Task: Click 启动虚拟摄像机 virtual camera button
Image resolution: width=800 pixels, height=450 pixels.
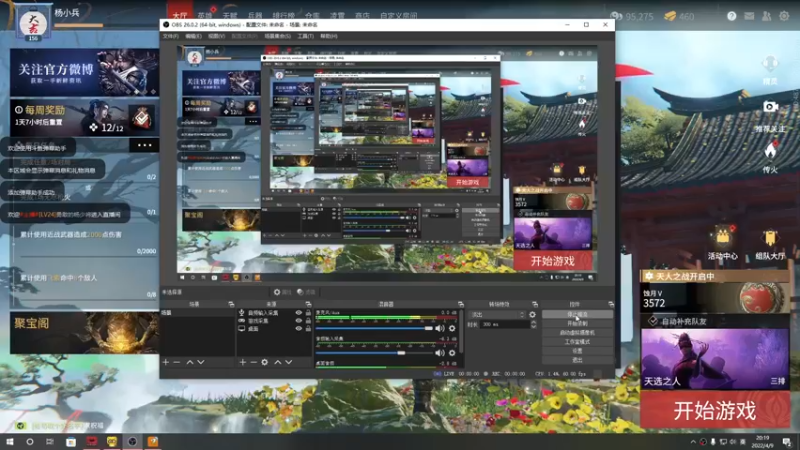Action: (x=577, y=333)
